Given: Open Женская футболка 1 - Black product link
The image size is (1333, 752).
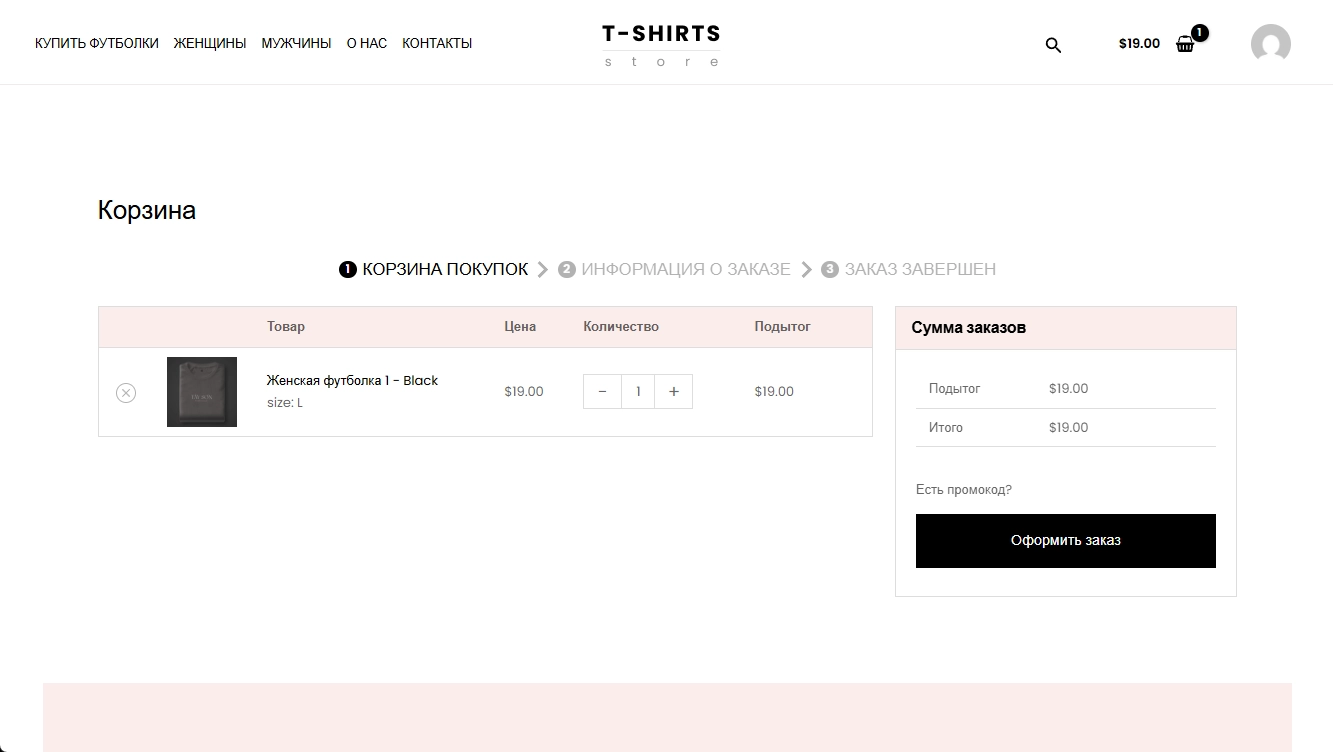Looking at the screenshot, I should tap(352, 380).
